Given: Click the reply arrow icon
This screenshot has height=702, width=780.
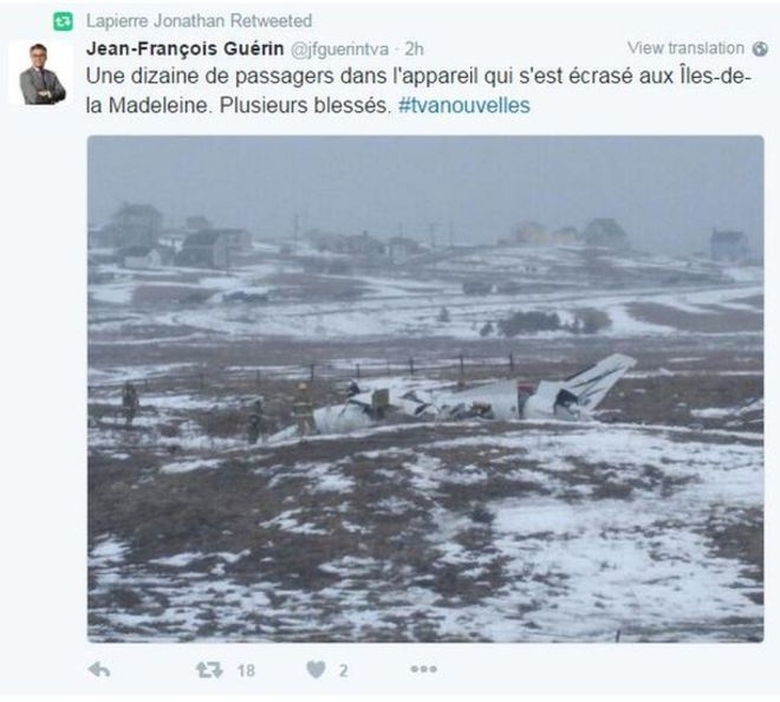Looking at the screenshot, I should [x=99, y=670].
